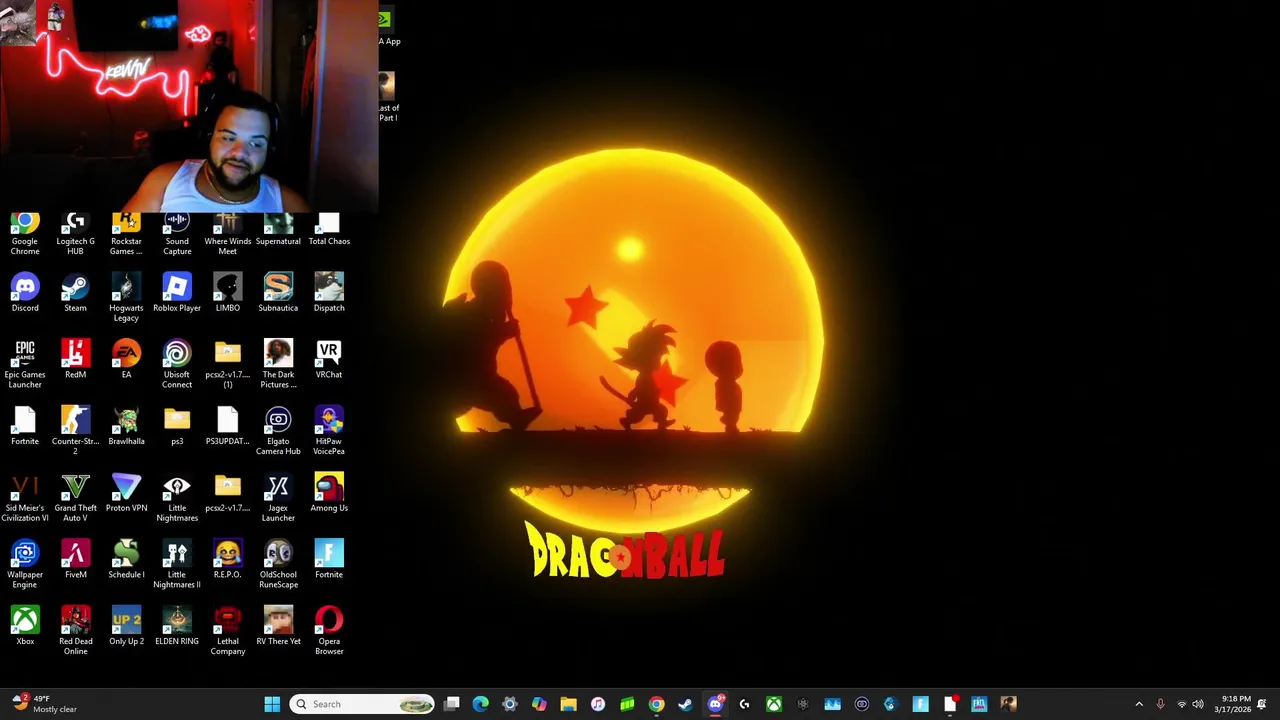Select the Red Dead Online icon
Screen dimensions: 1280x720
tap(75, 632)
